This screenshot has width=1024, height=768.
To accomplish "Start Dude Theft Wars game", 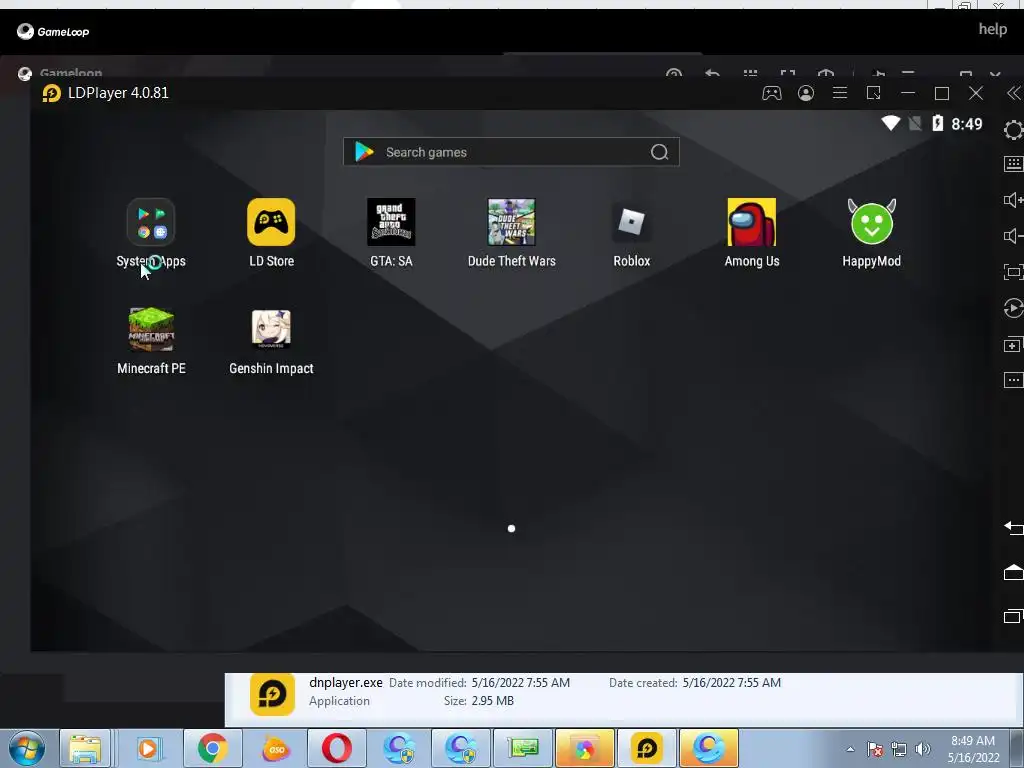I will pyautogui.click(x=511, y=222).
